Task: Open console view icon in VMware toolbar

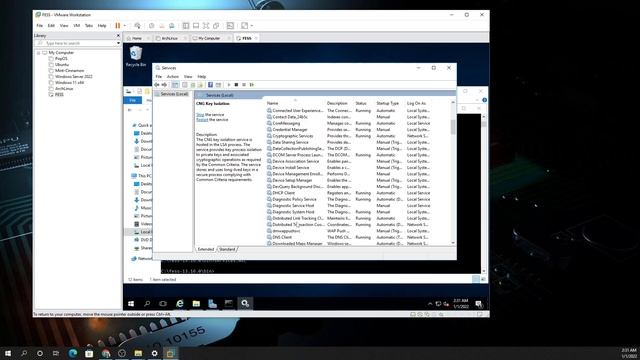Action: click(230, 26)
